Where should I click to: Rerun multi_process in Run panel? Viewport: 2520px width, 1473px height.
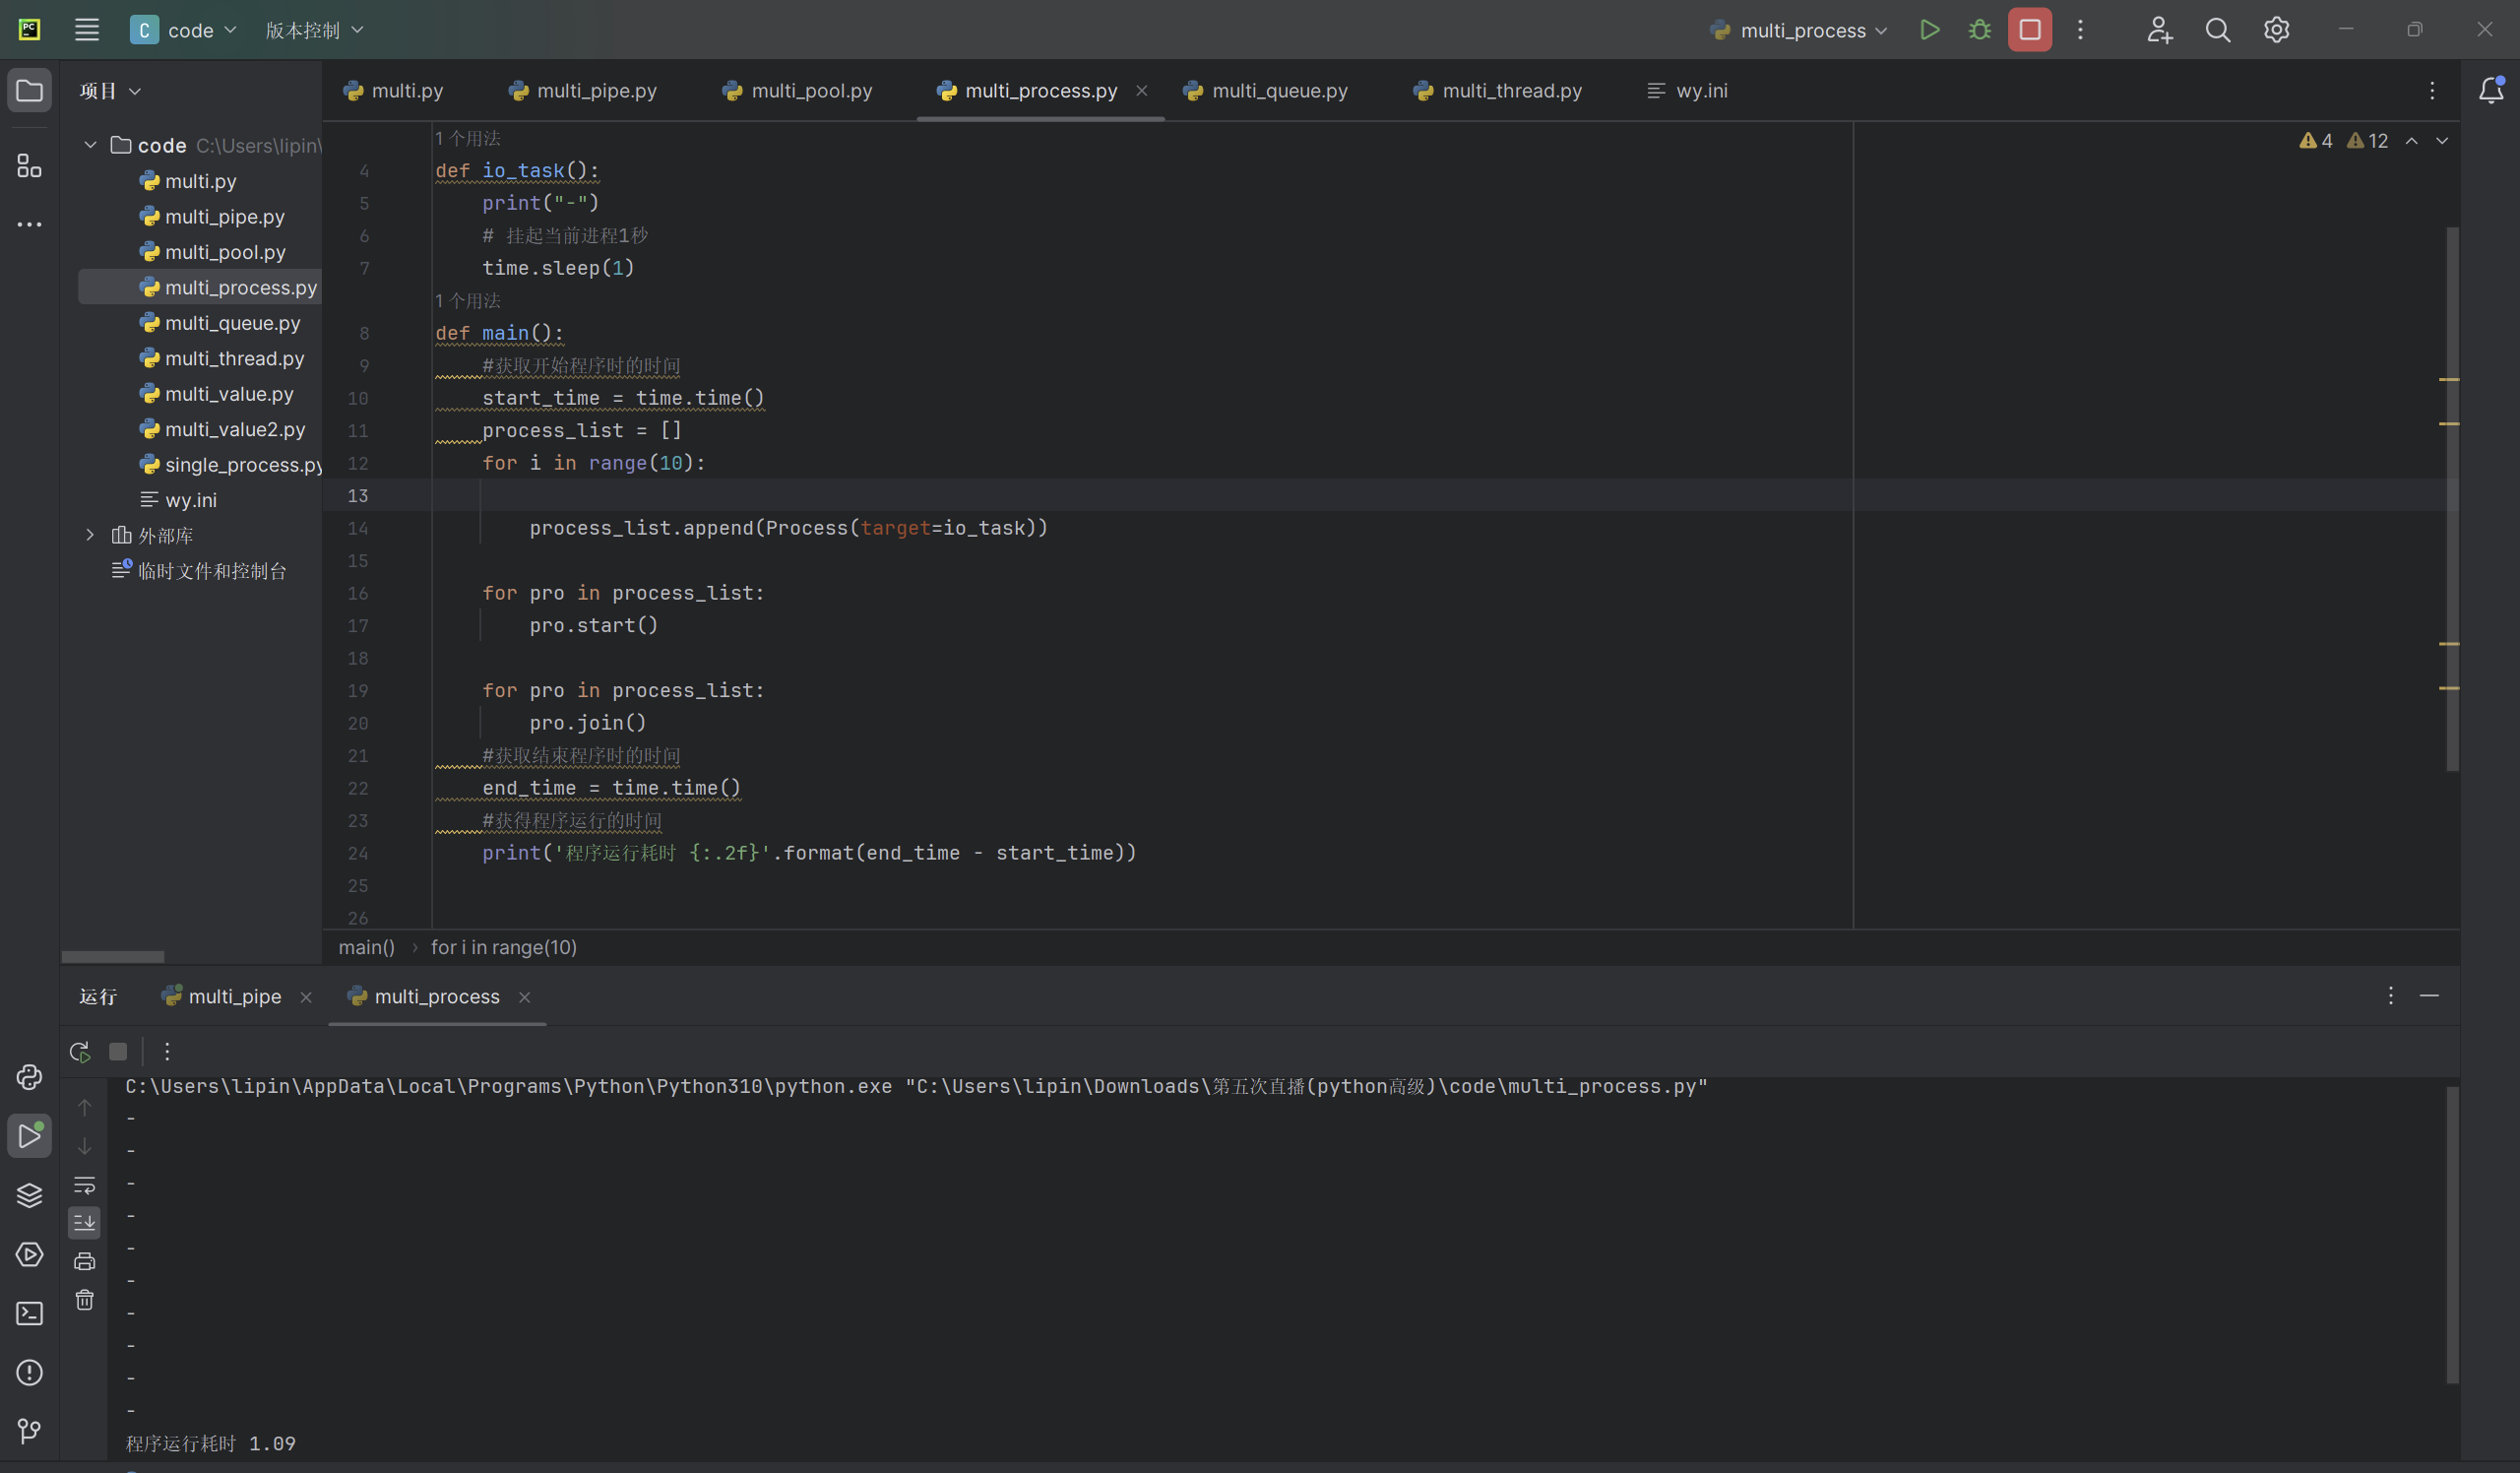pos(80,1051)
